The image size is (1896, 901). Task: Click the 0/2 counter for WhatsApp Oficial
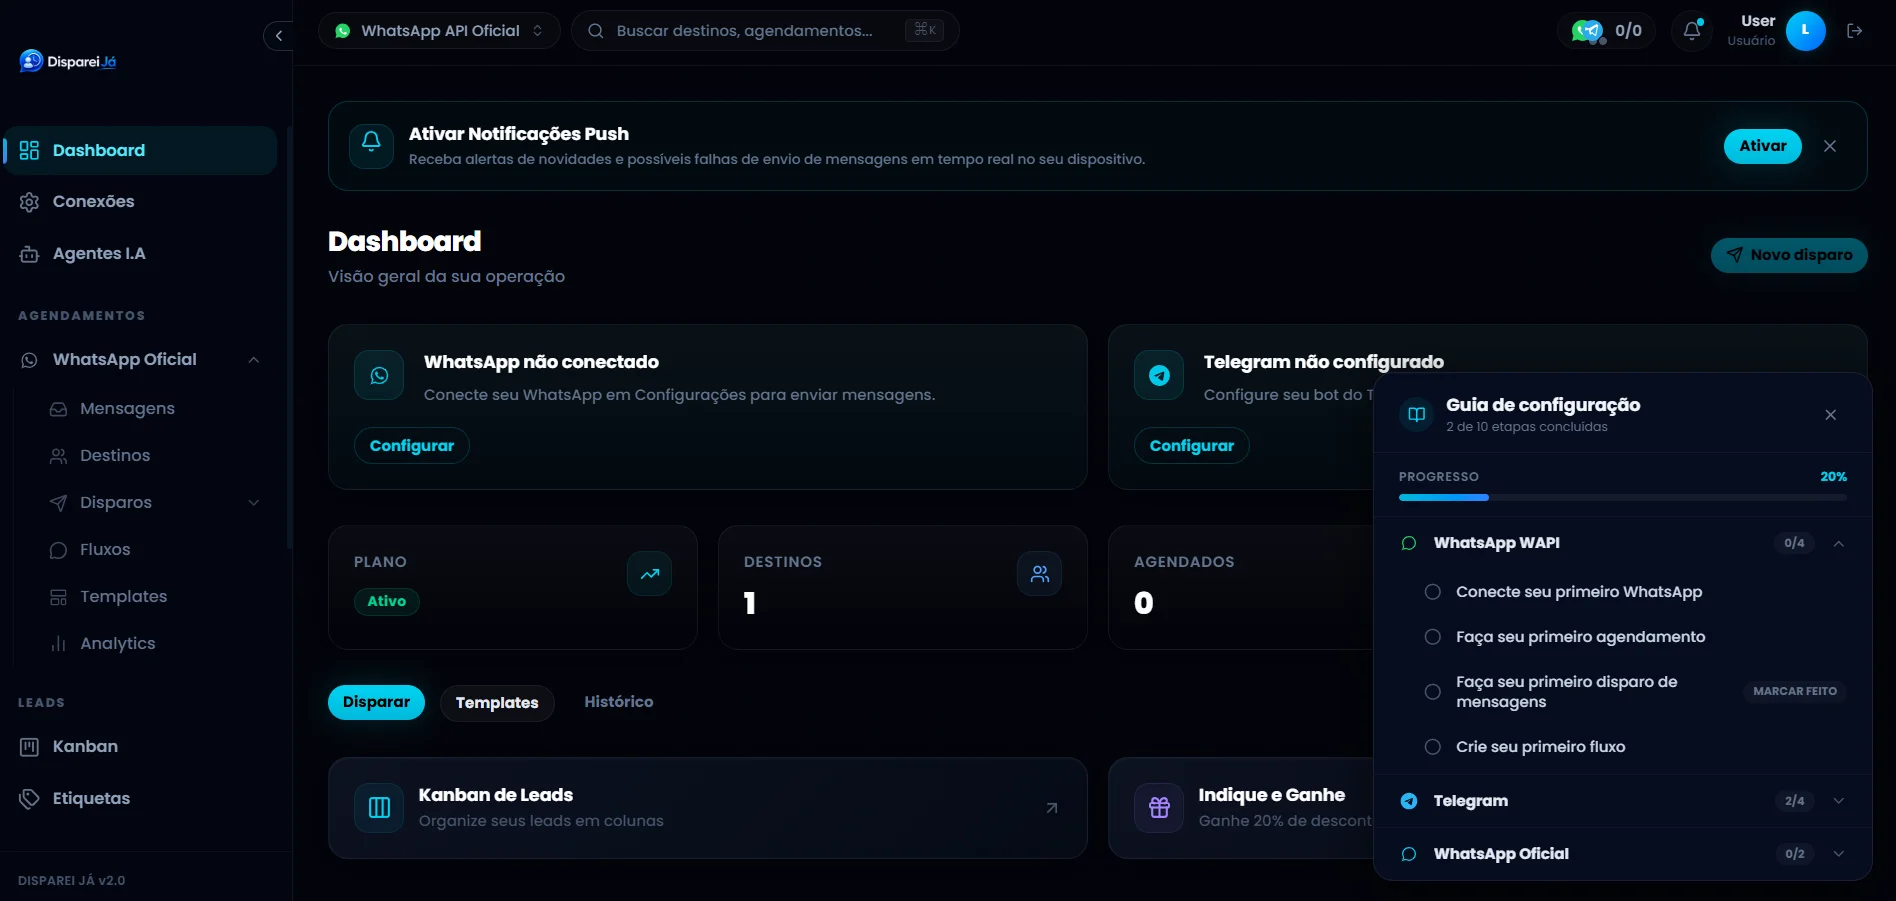click(x=1794, y=854)
